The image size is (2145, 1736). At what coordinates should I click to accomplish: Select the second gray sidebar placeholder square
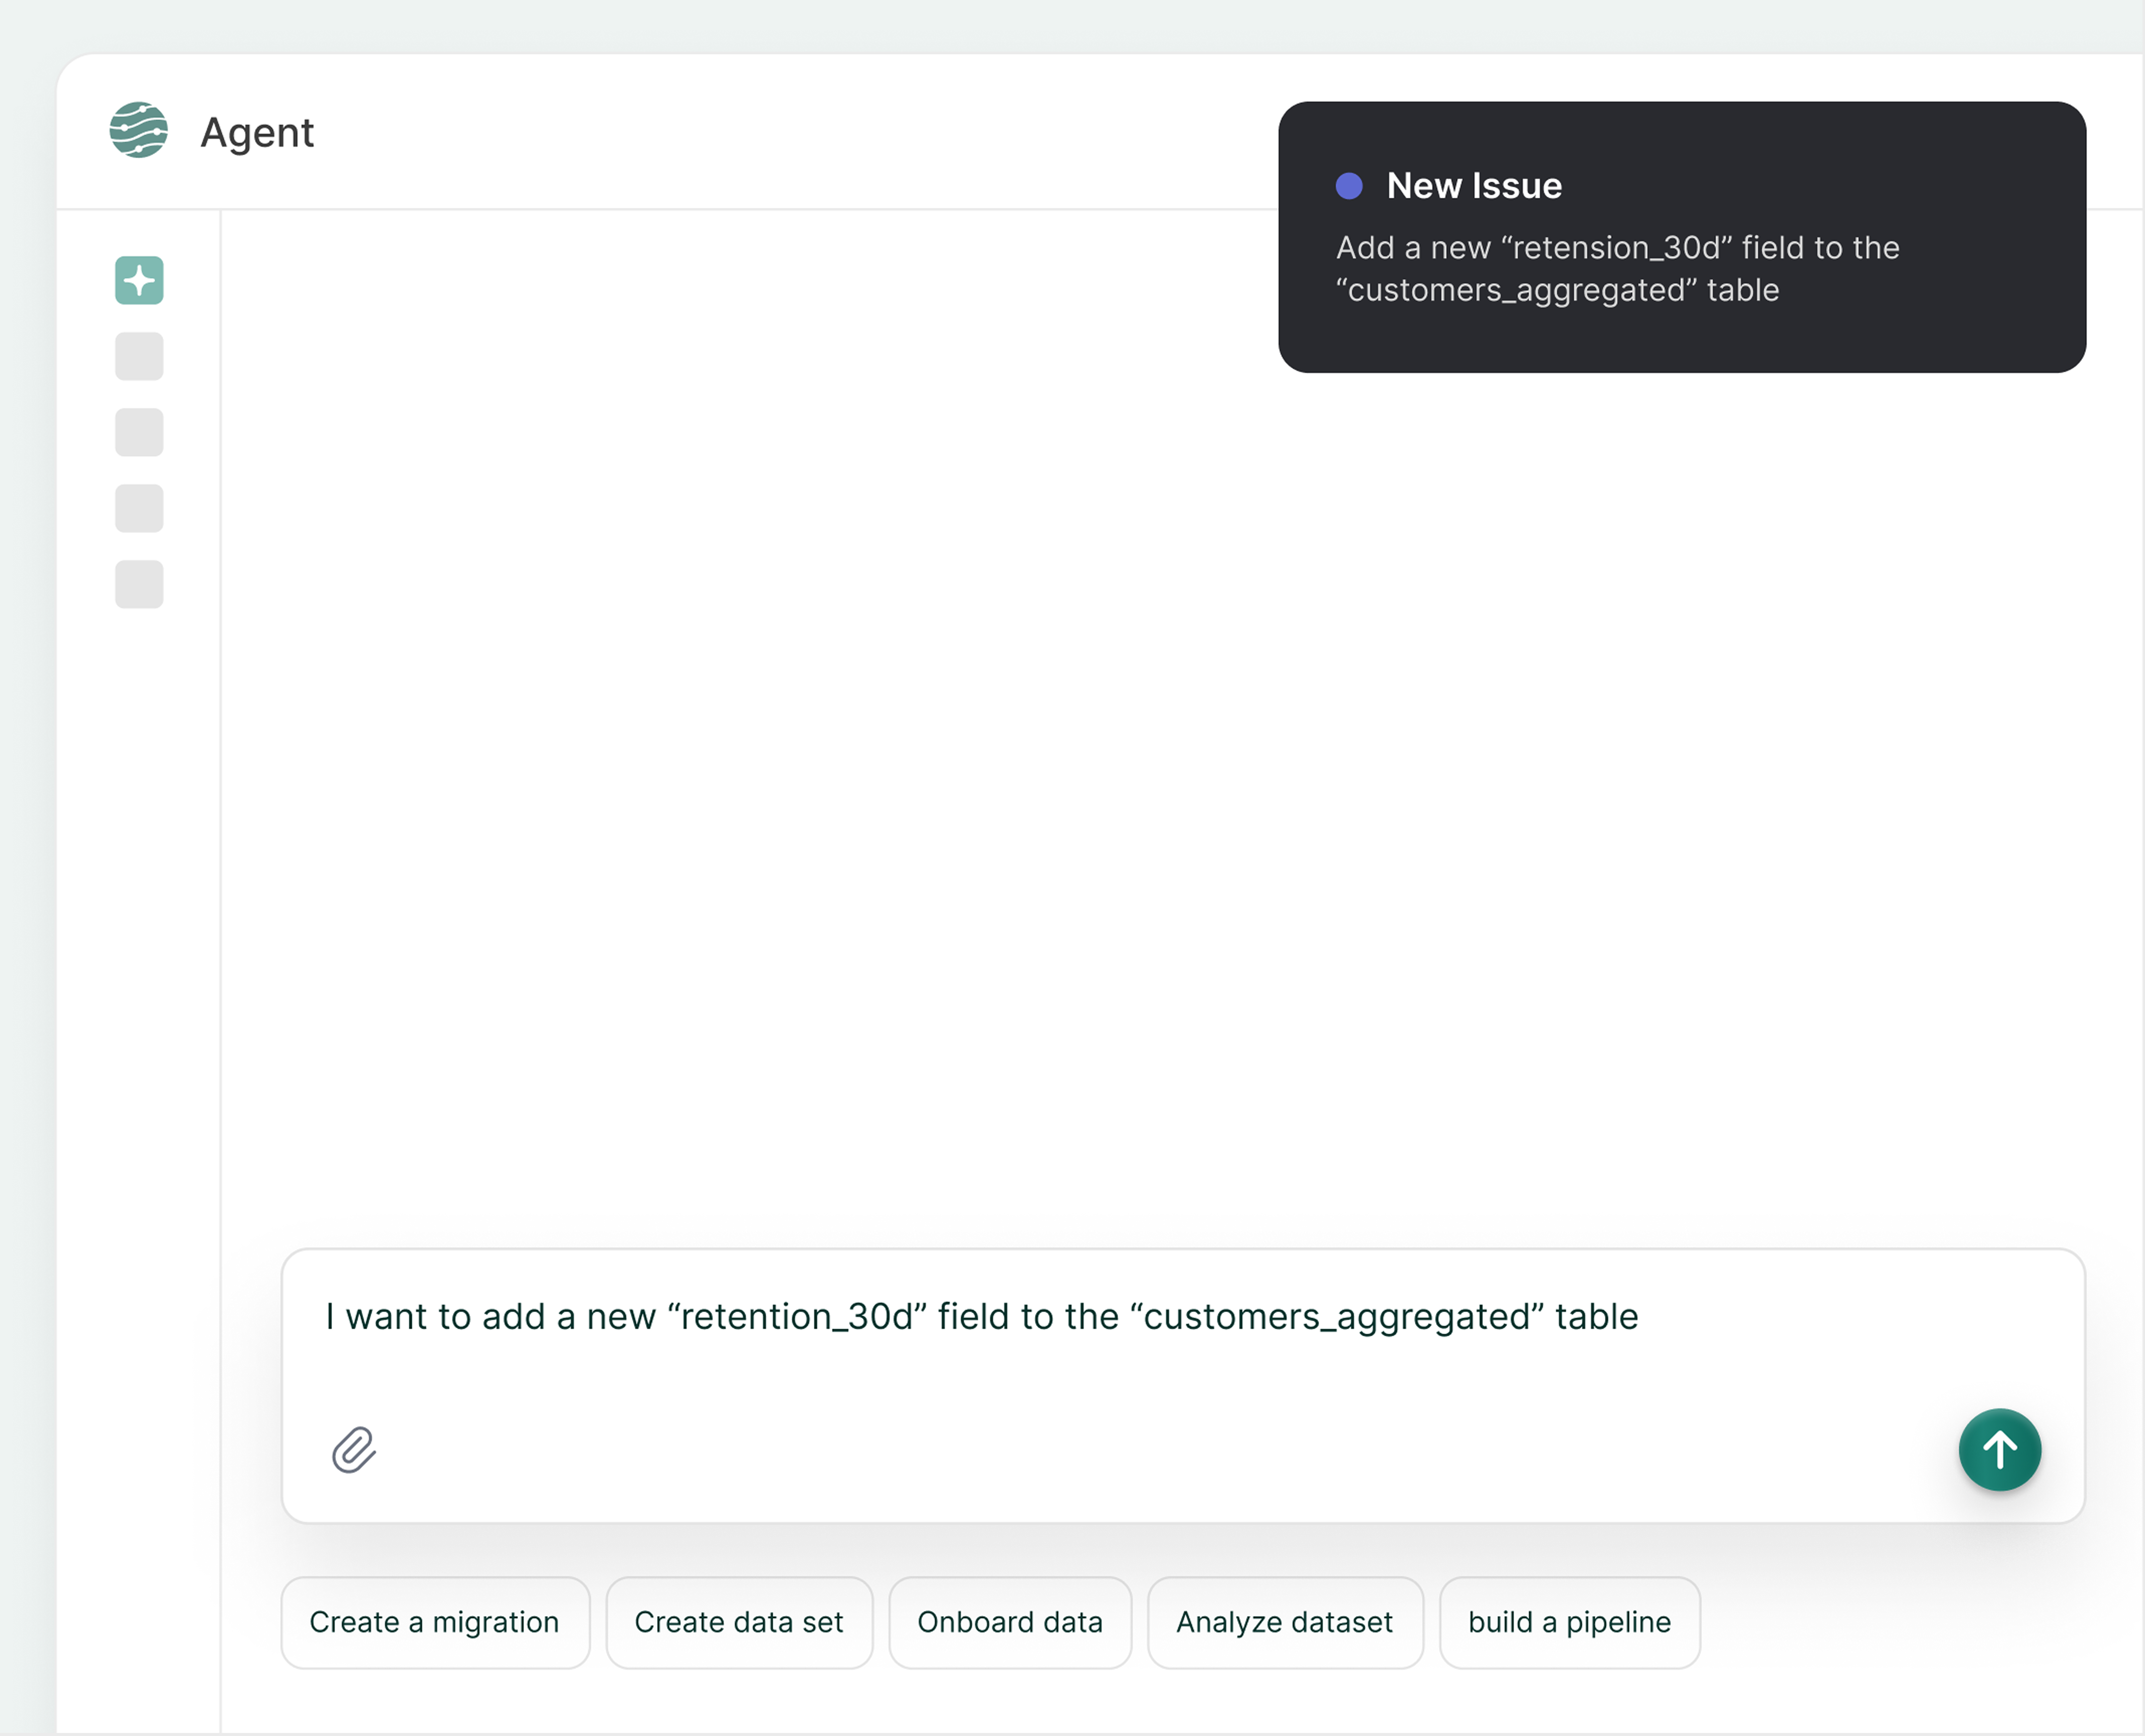pos(139,432)
